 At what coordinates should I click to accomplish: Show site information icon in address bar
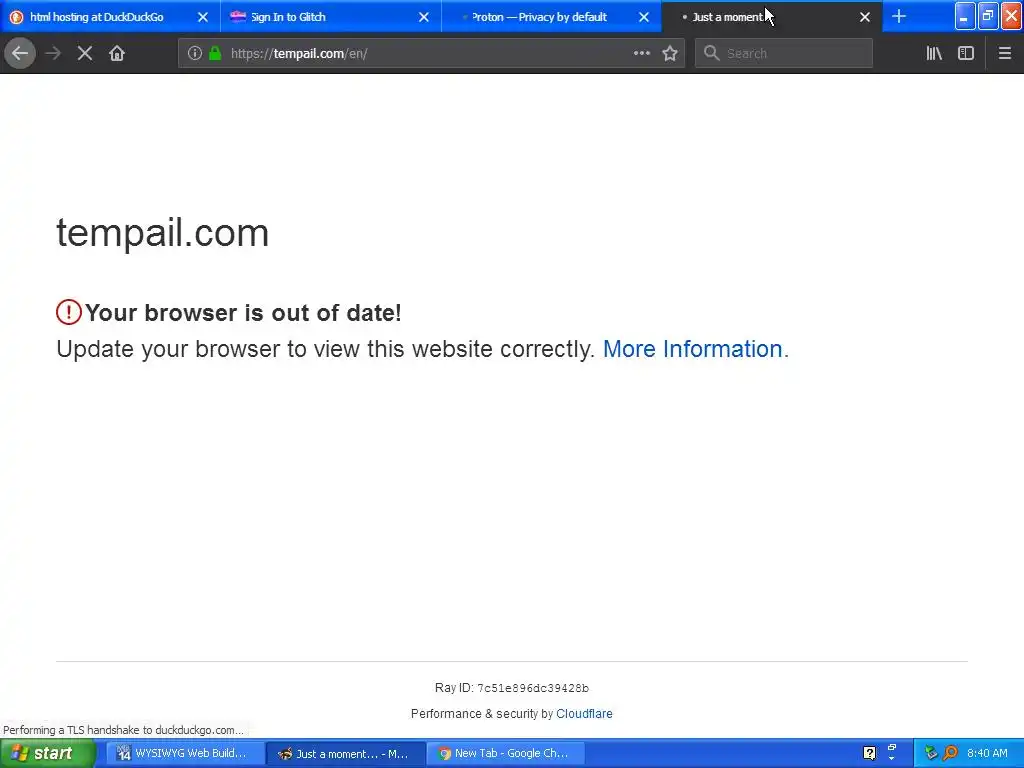tap(195, 54)
